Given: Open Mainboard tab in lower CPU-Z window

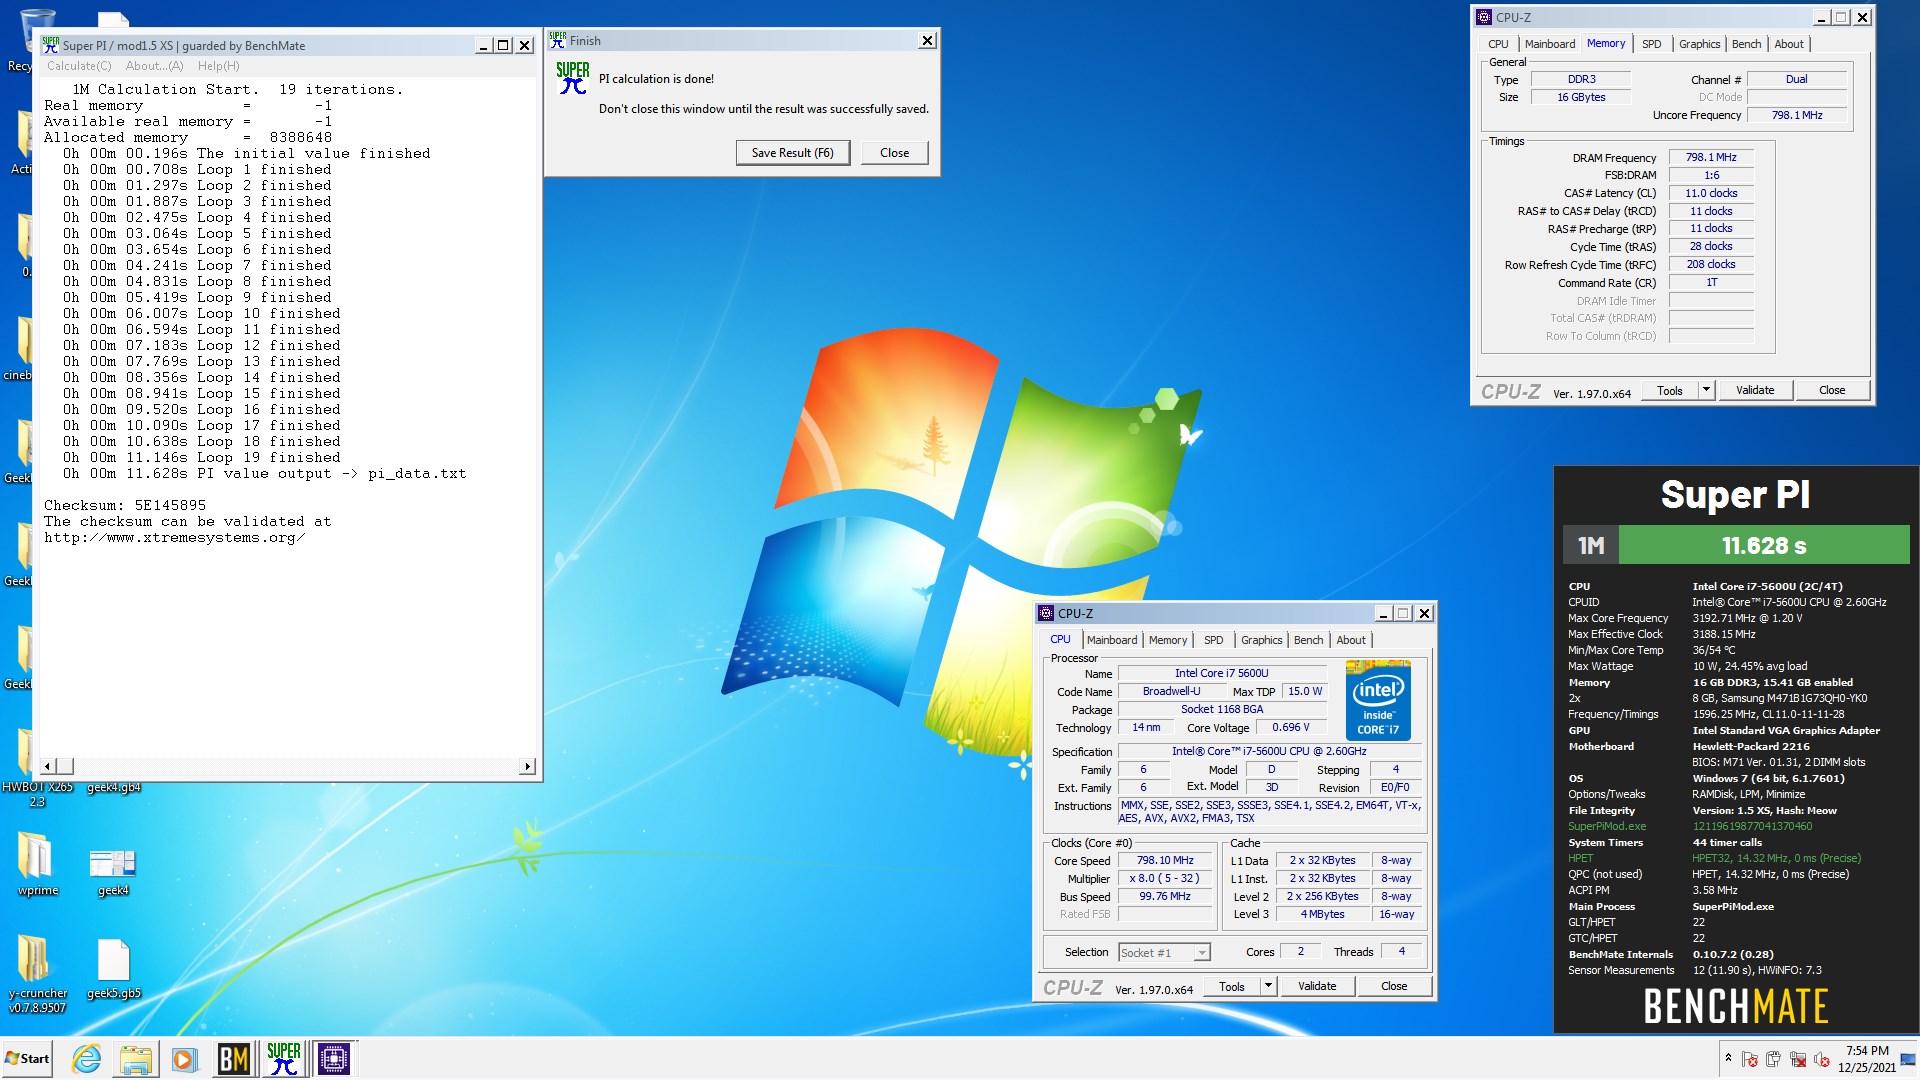Looking at the screenshot, I should pyautogui.click(x=1112, y=640).
